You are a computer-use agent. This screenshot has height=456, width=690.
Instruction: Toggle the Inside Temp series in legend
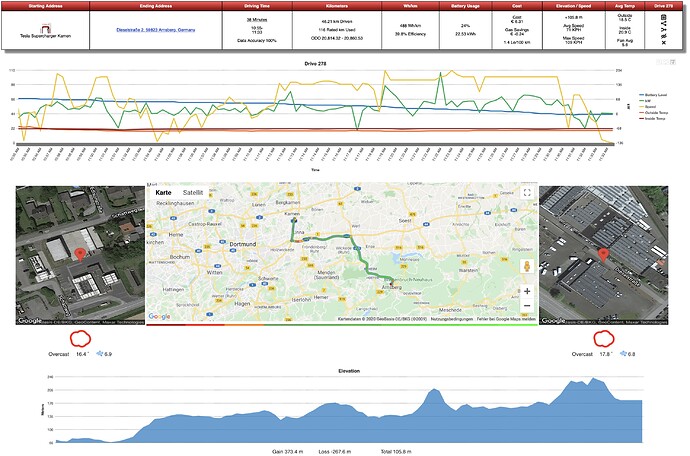(652, 118)
